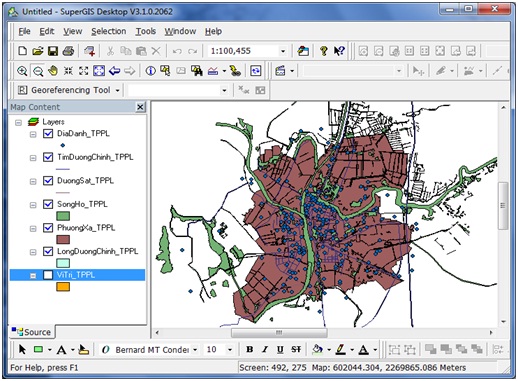
Task: Open the Georeferencing Tool dropdown
Action: tap(118, 90)
